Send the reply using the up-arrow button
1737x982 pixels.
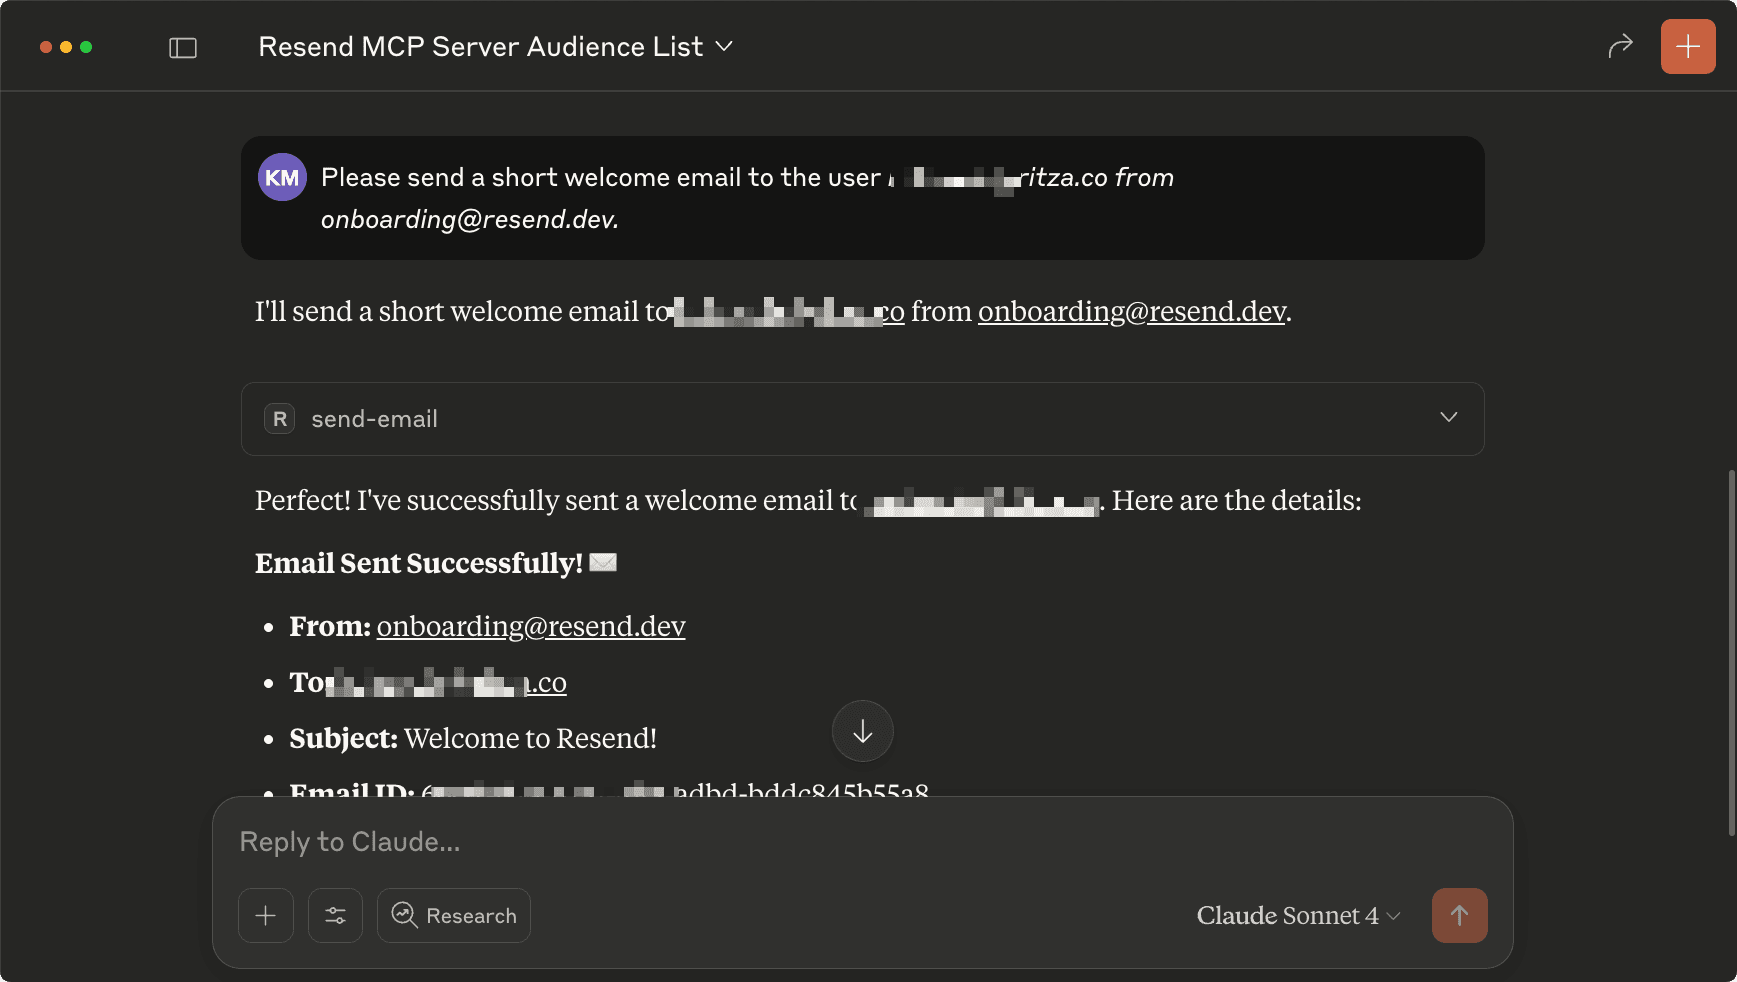[x=1459, y=915]
